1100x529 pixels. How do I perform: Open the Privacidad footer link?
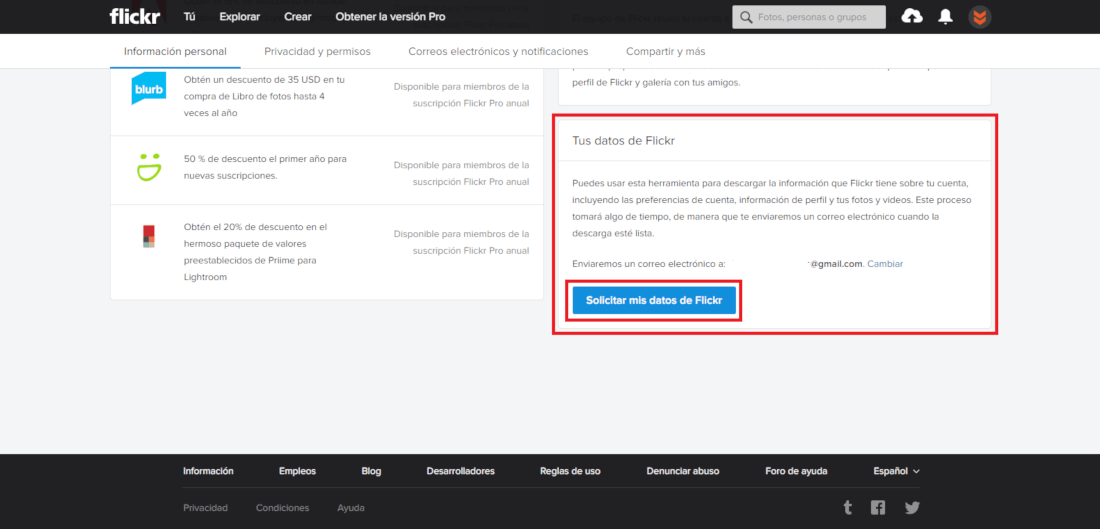pos(206,507)
